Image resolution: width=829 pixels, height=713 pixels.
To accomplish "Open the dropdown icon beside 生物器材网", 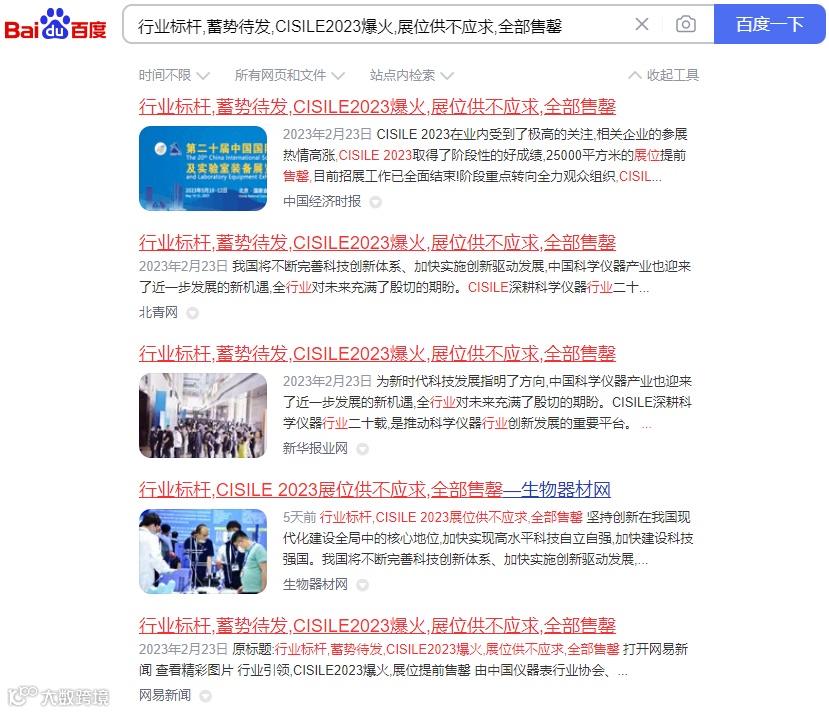I will pos(362,585).
